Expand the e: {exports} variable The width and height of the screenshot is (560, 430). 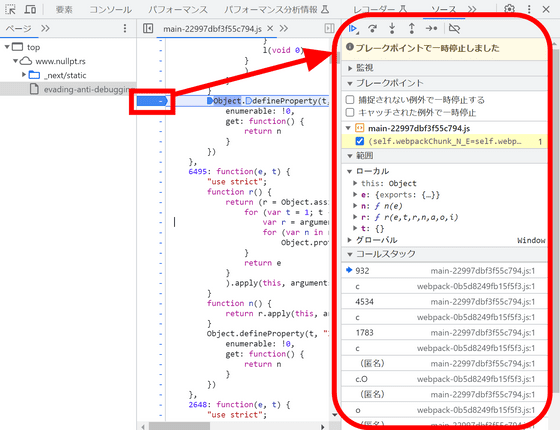coord(355,195)
